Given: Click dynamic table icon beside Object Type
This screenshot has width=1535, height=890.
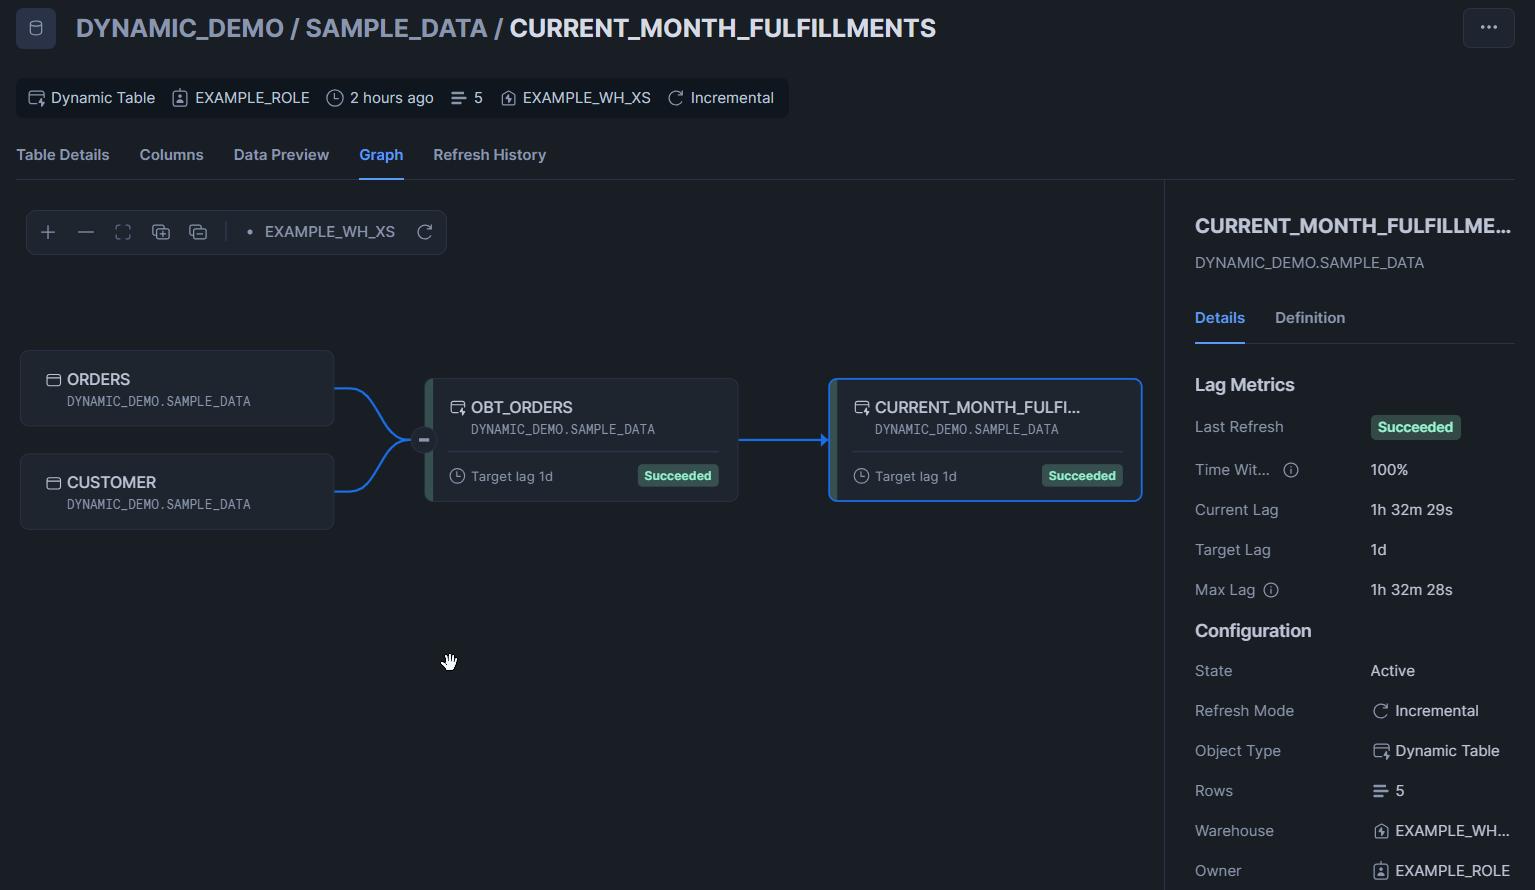Looking at the screenshot, I should coord(1380,751).
